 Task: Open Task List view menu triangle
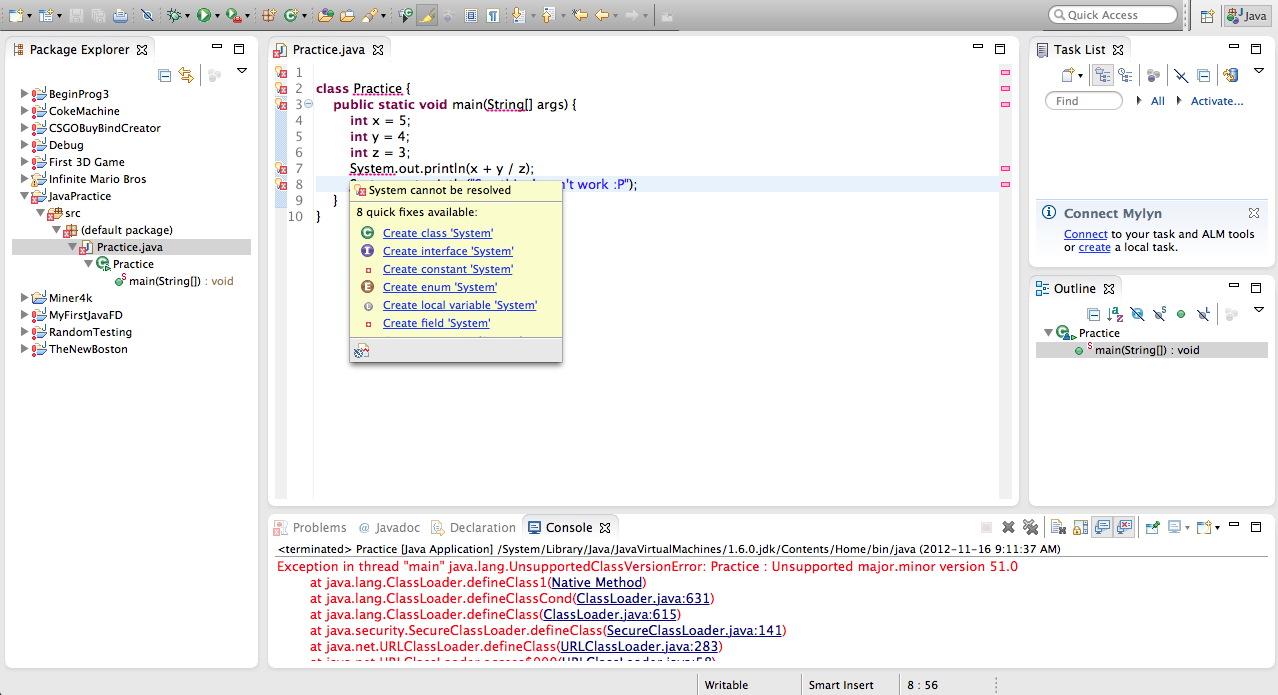pos(1259,71)
